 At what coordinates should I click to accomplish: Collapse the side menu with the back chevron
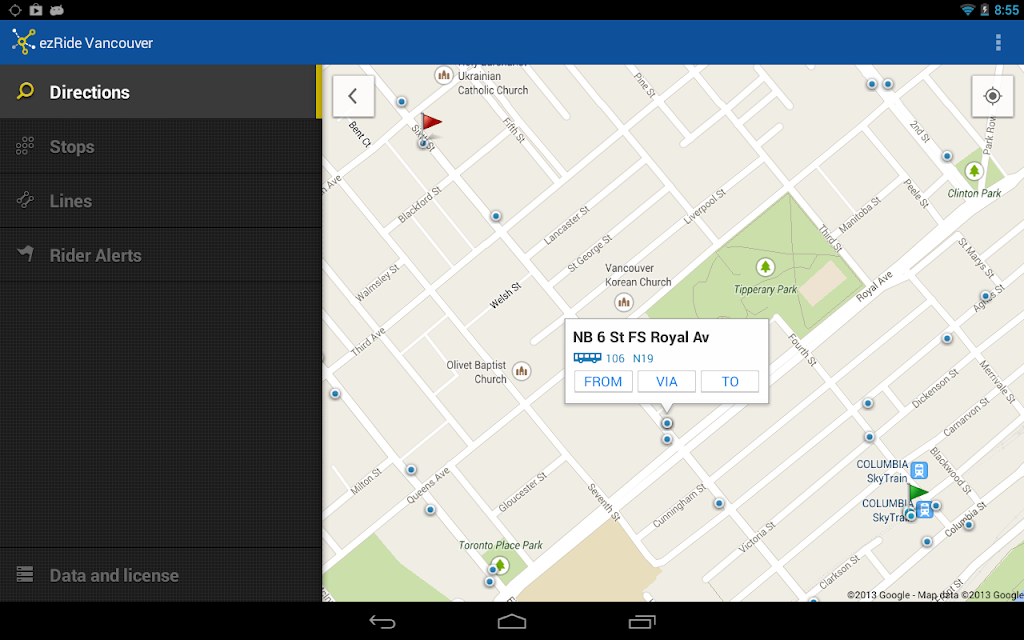point(353,96)
